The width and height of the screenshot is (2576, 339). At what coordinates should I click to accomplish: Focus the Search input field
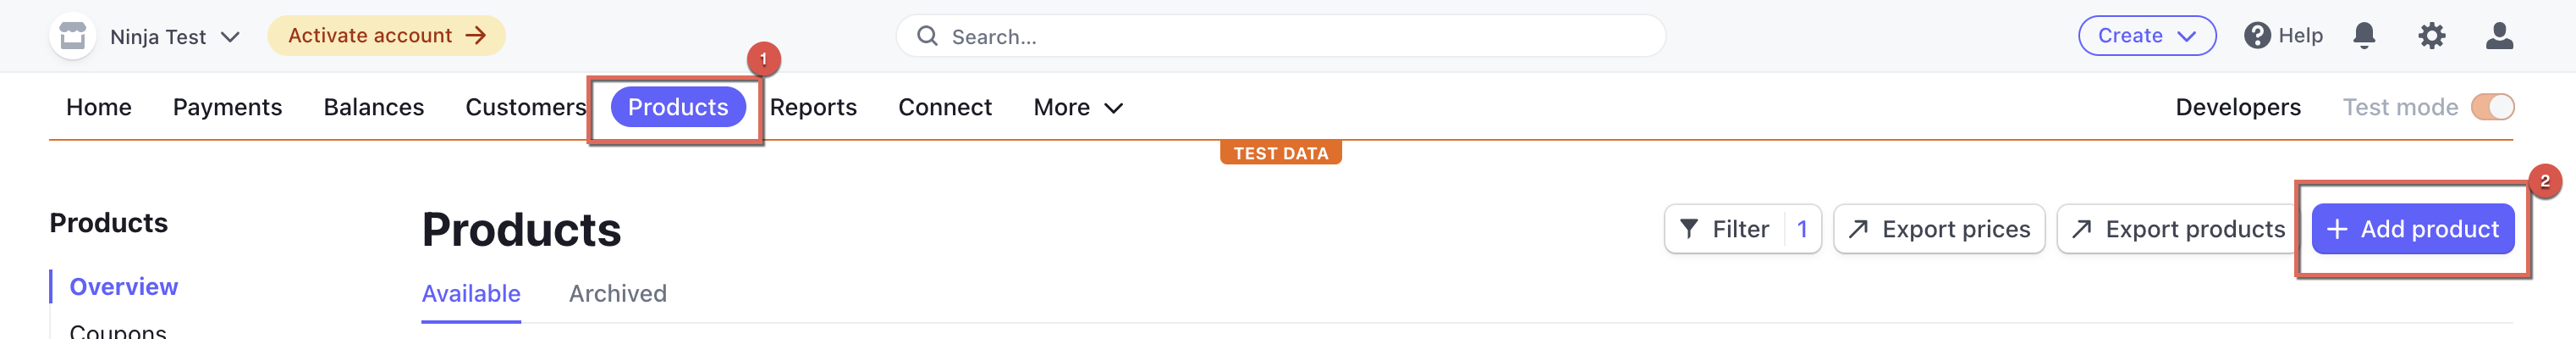pyautogui.click(x=1290, y=37)
